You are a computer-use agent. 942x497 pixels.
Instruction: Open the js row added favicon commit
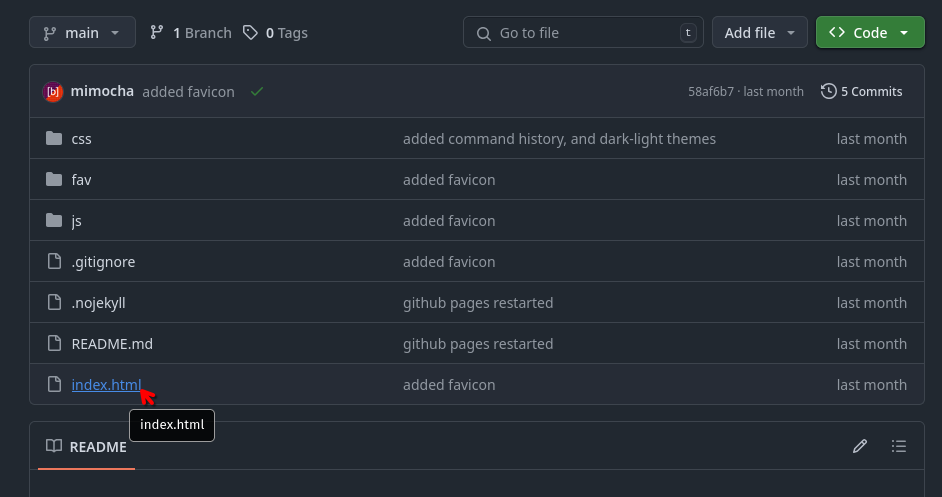(x=449, y=221)
